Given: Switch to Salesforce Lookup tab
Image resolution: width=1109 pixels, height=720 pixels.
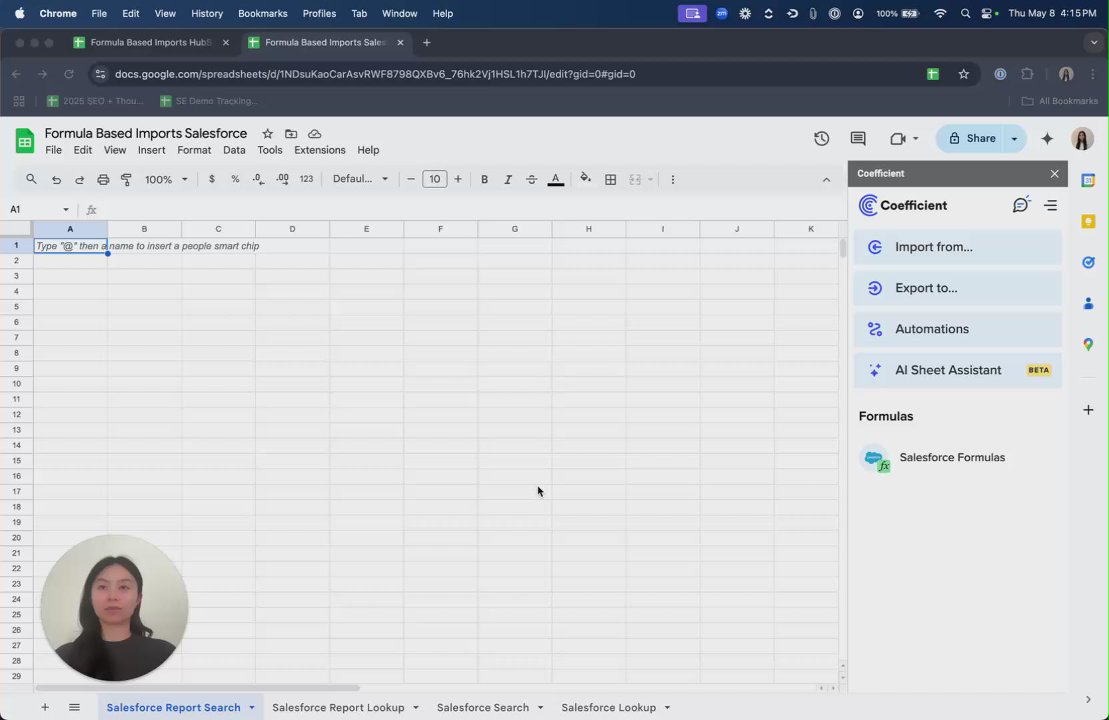Looking at the screenshot, I should pos(608,707).
